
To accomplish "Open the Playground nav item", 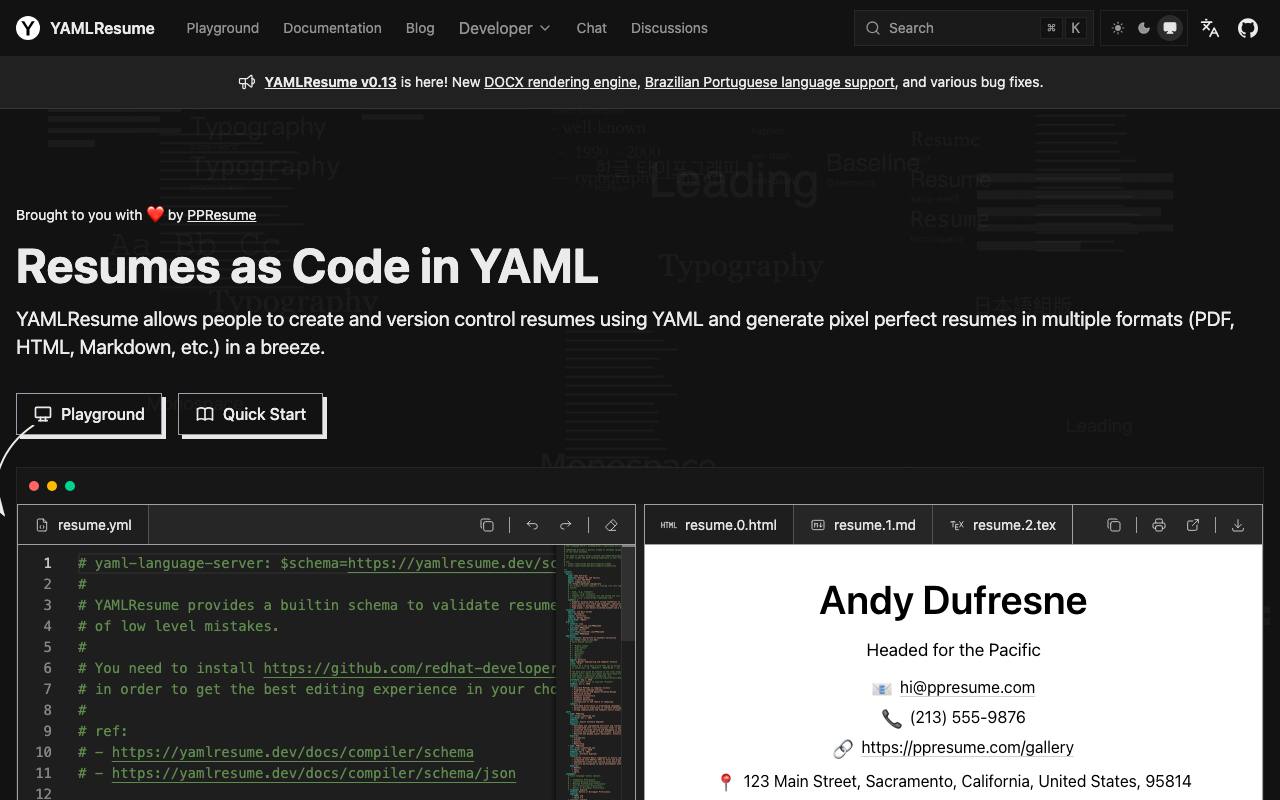I will point(223,28).
